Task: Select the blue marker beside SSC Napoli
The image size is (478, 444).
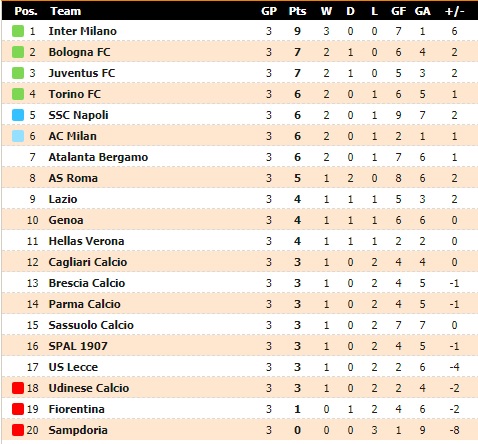Action: pos(18,115)
